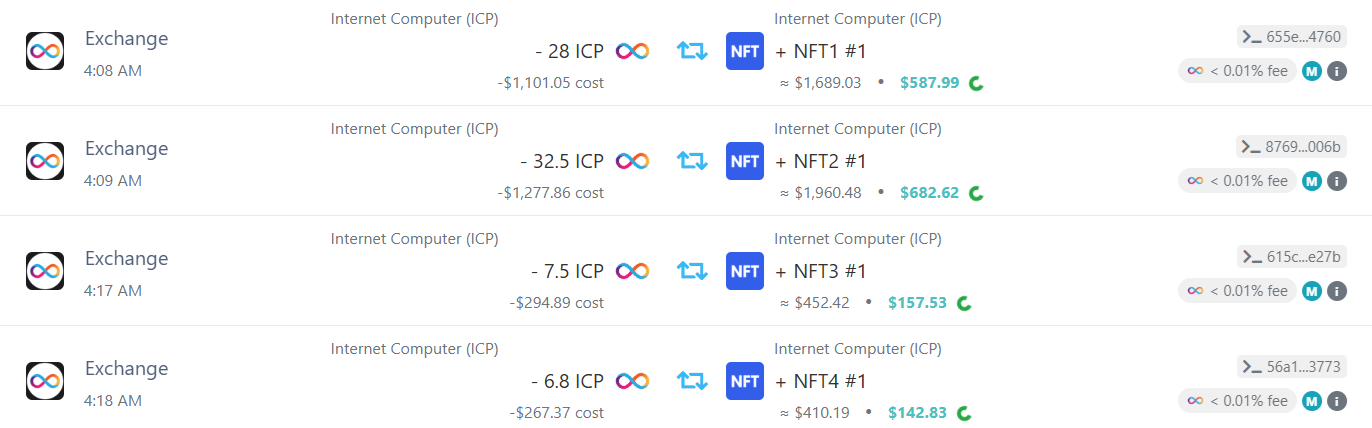
Task: Select the -$1,277.86 cost text
Action: tap(550, 193)
